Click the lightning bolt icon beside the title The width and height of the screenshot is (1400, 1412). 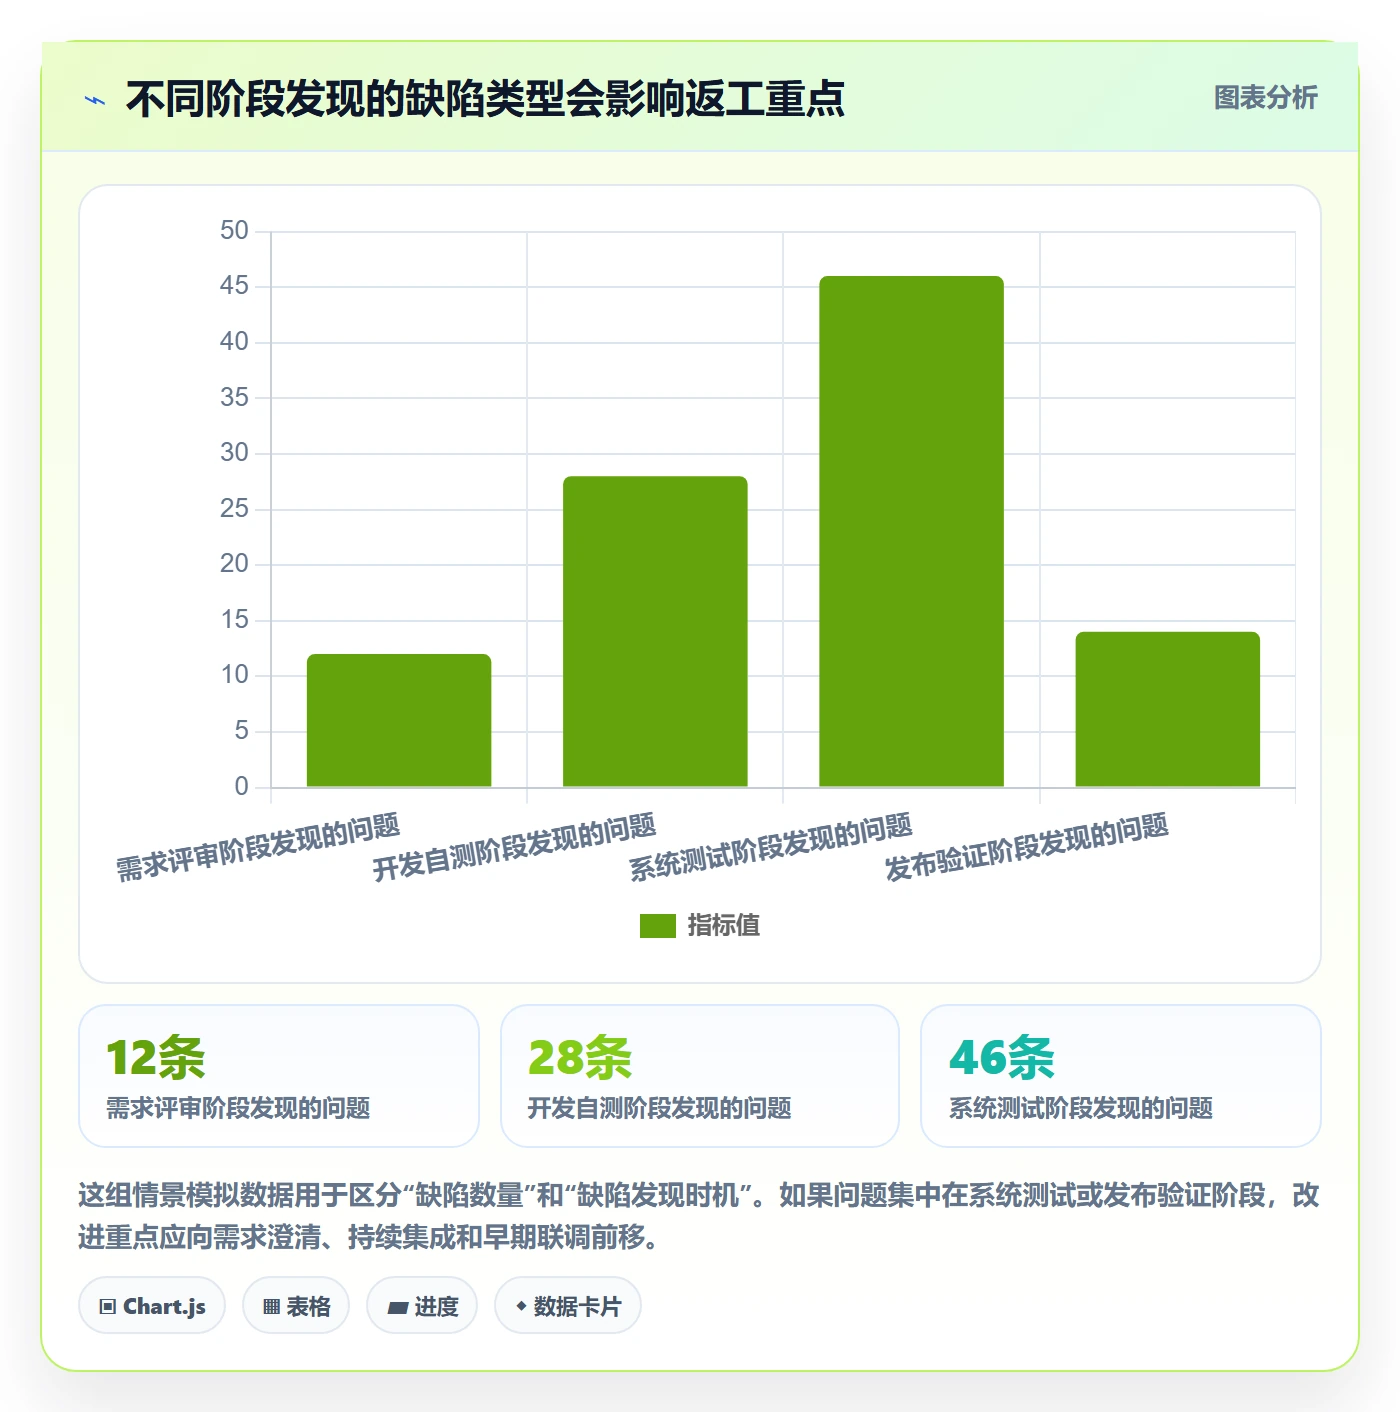(96, 100)
